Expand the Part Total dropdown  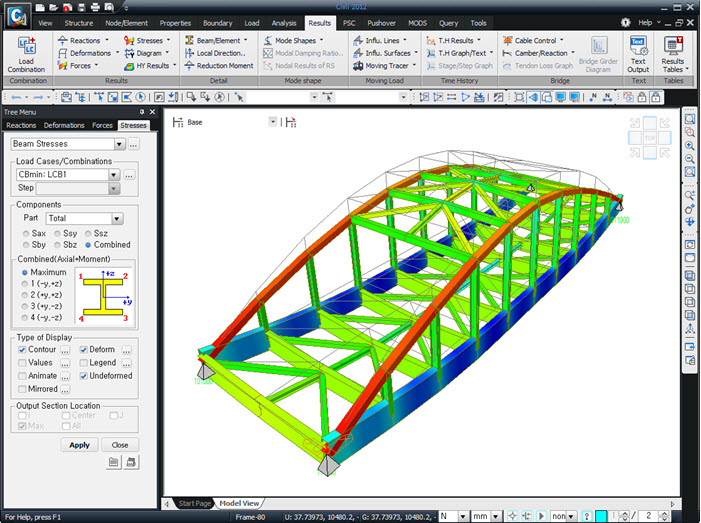pyautogui.click(x=117, y=219)
